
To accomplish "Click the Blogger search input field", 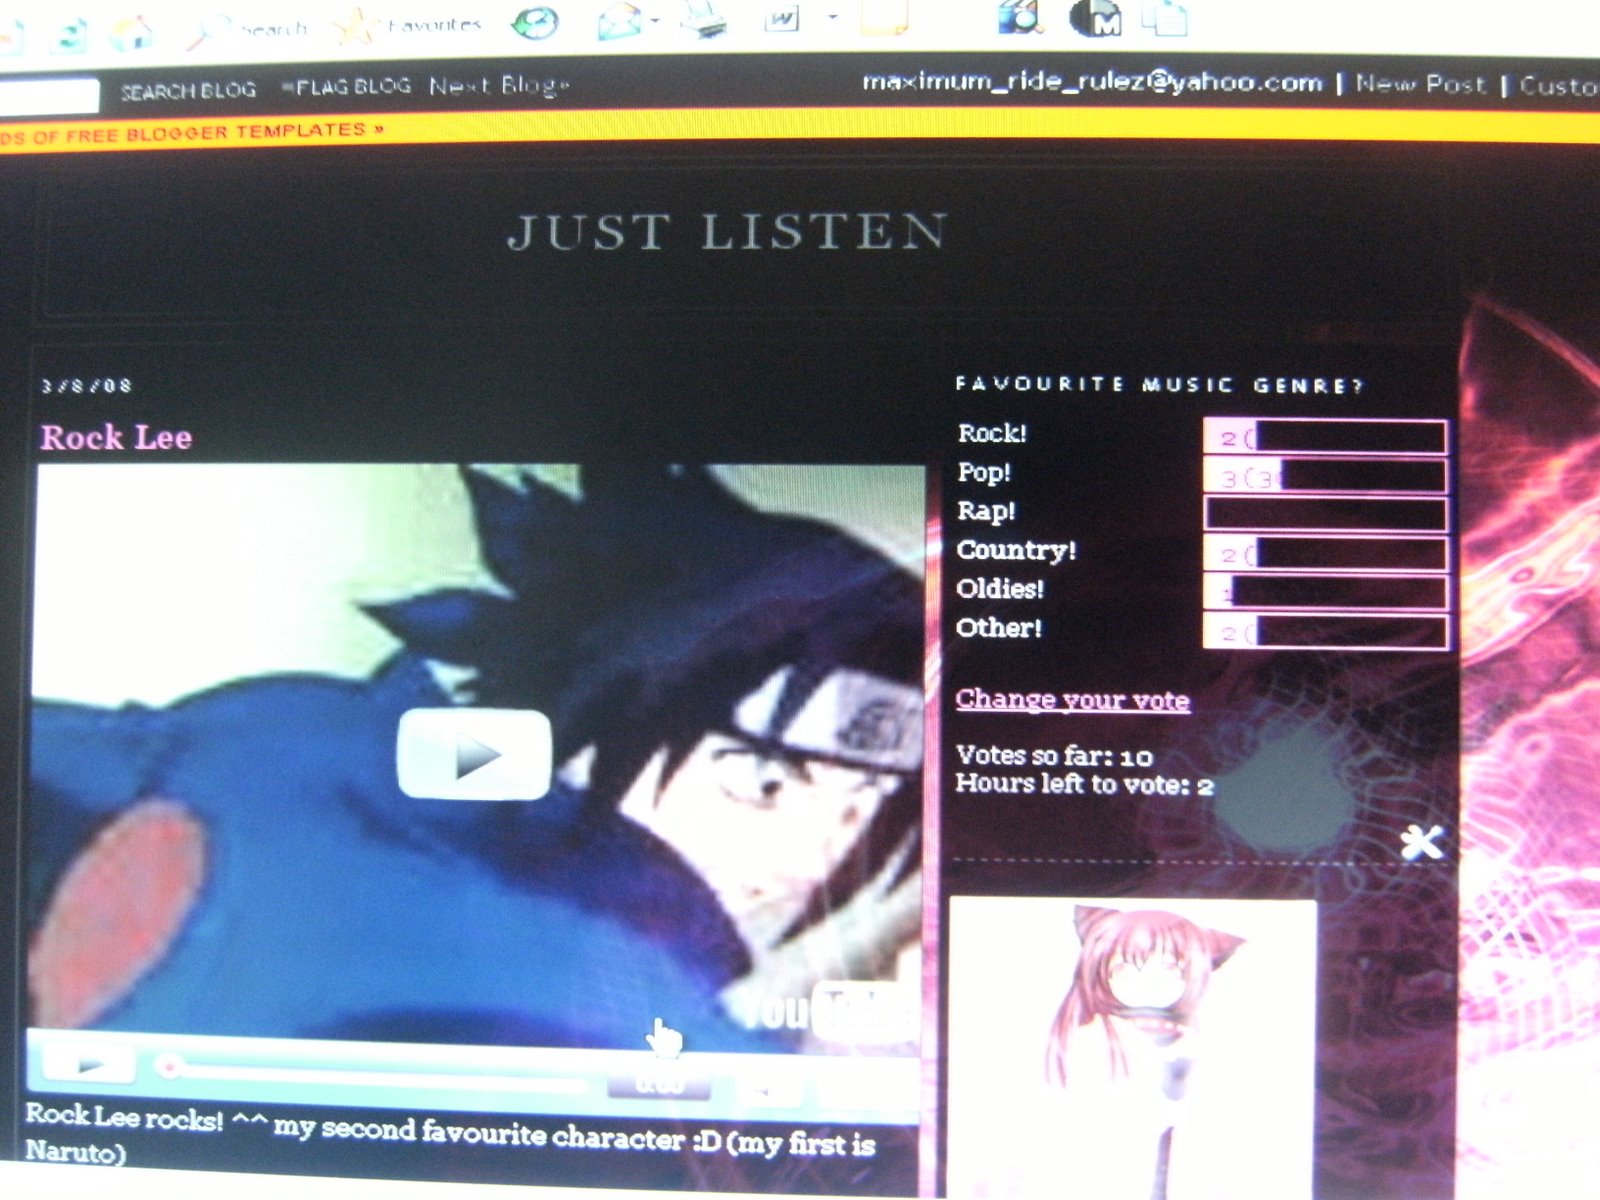I will [48, 96].
